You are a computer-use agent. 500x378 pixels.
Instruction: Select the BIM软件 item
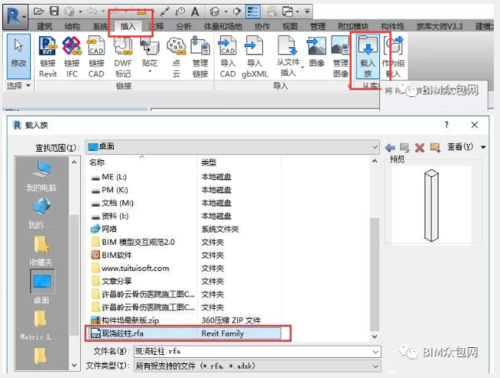point(112,255)
